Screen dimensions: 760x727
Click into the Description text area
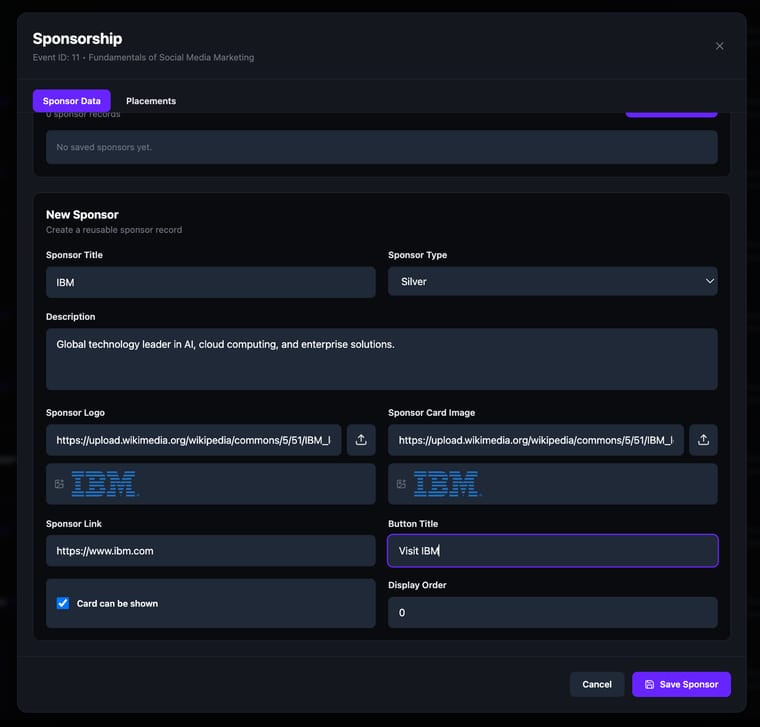(x=382, y=359)
